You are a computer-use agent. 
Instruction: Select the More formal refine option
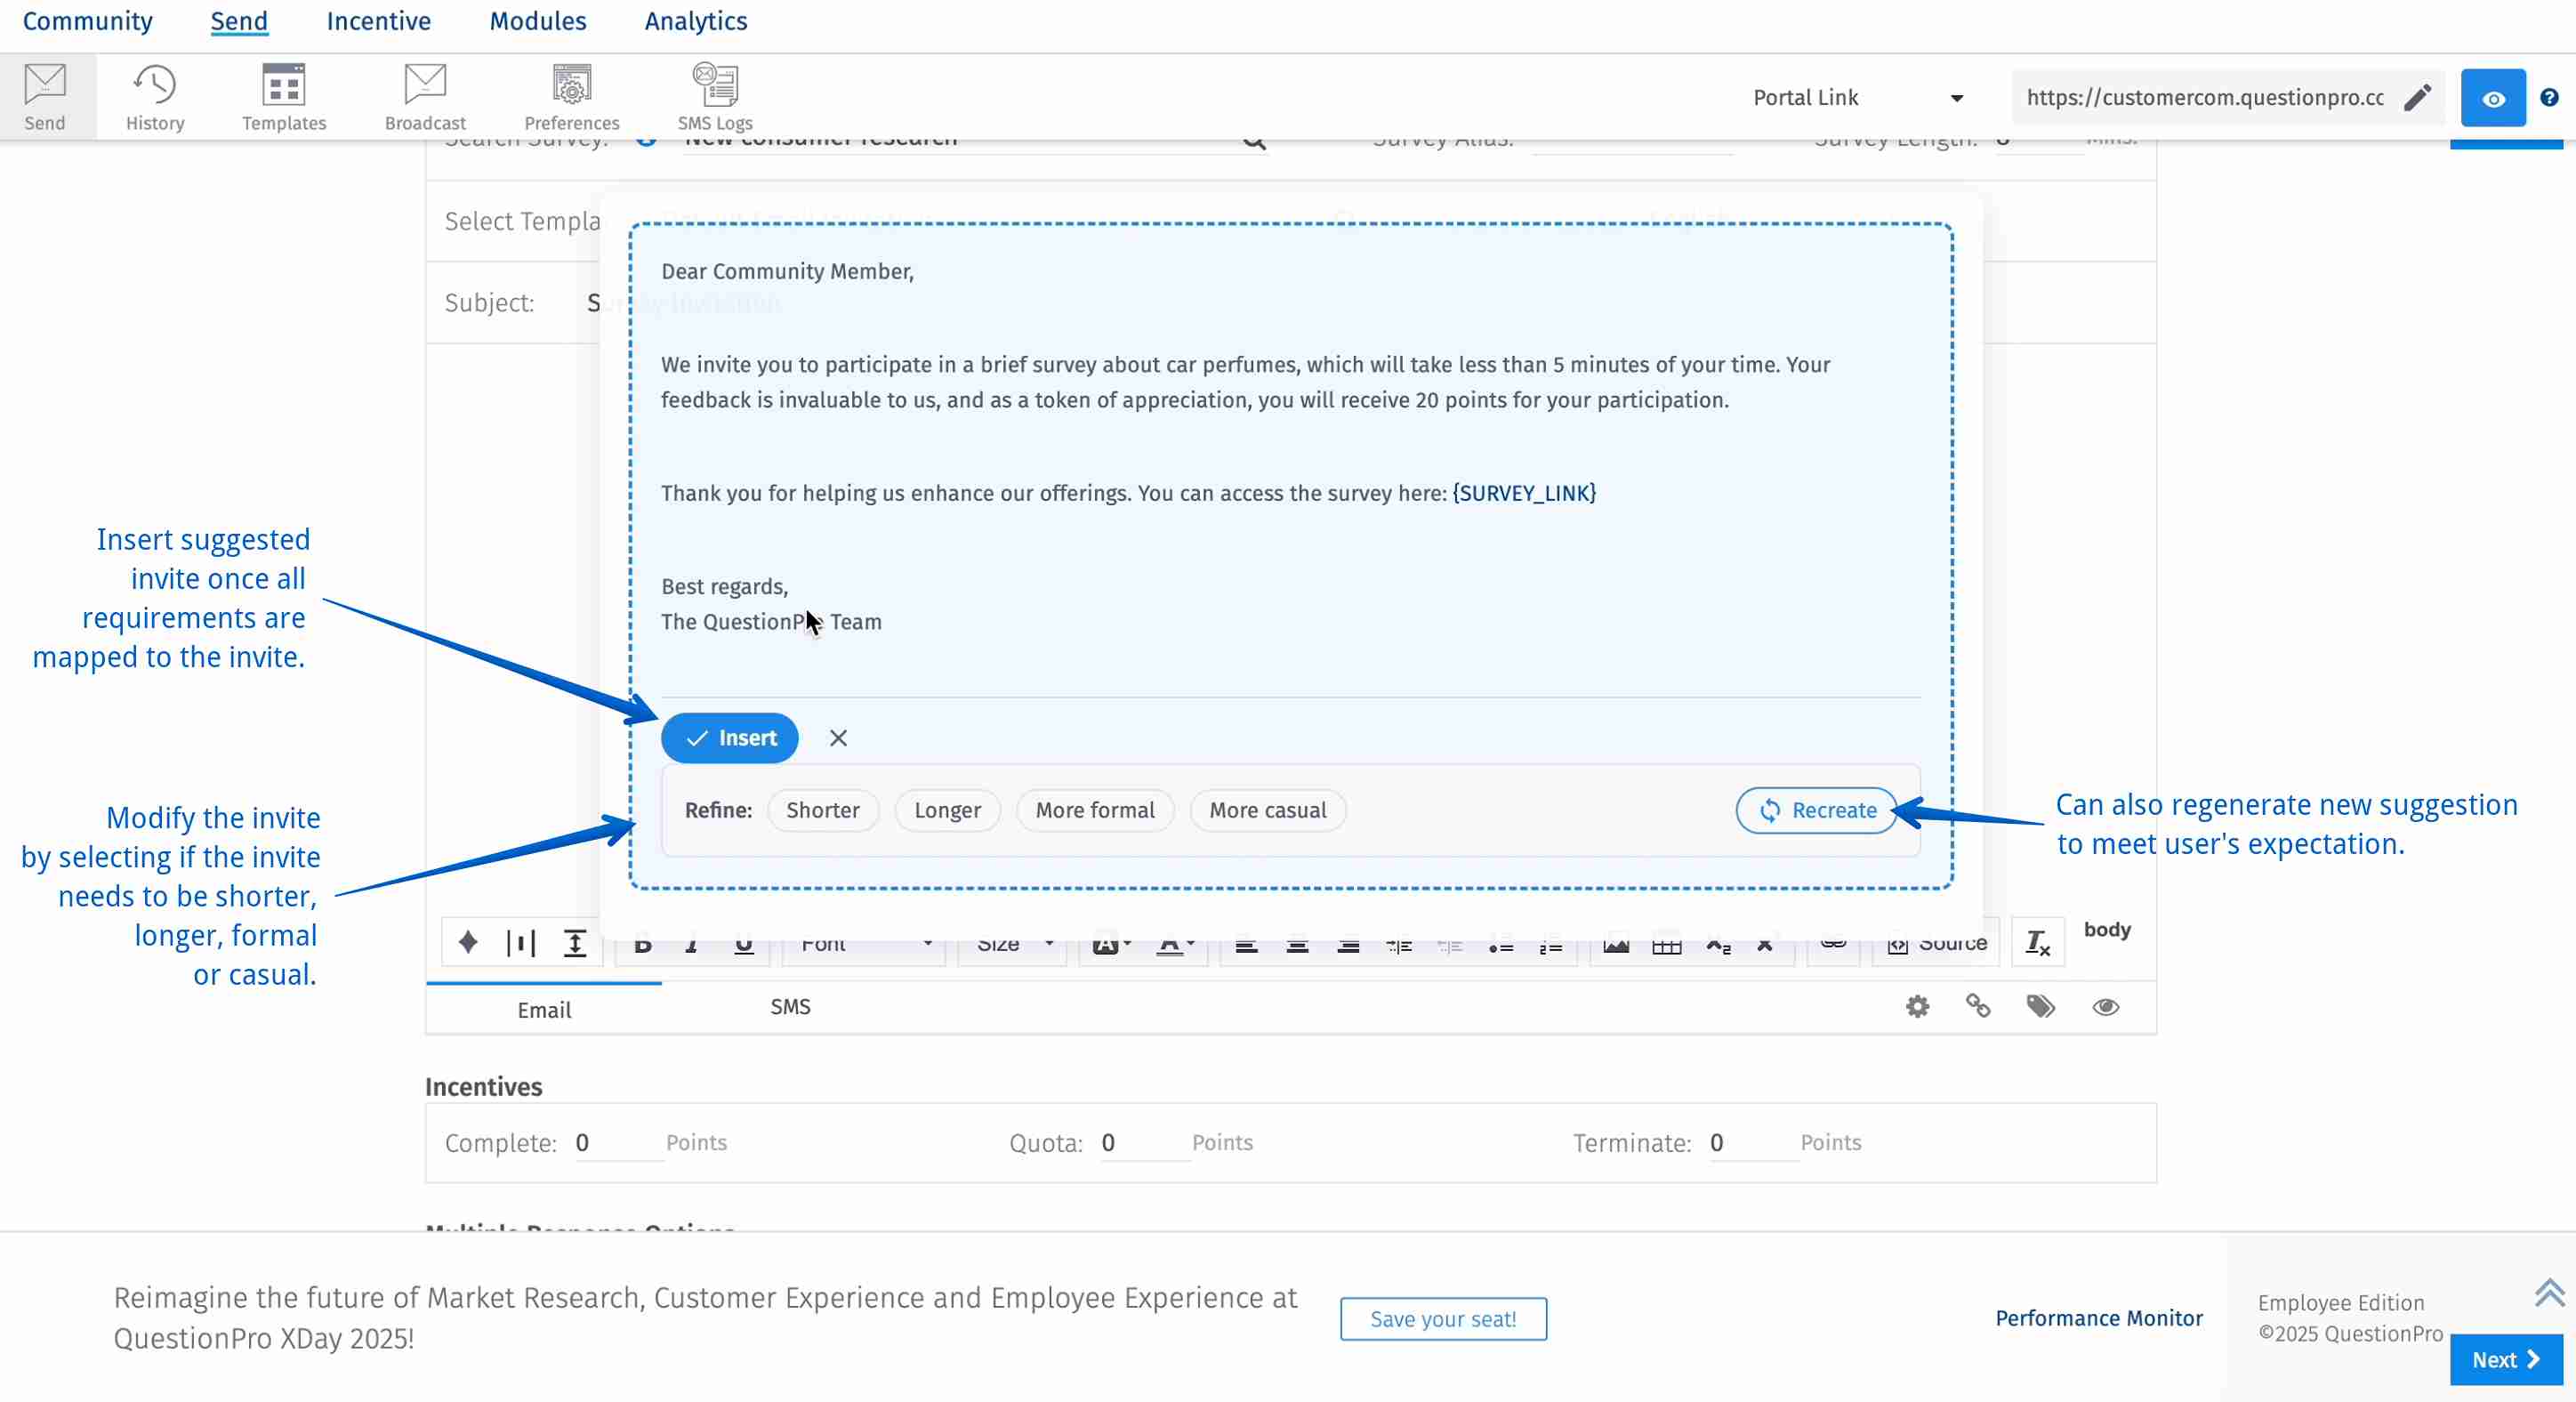(x=1095, y=811)
